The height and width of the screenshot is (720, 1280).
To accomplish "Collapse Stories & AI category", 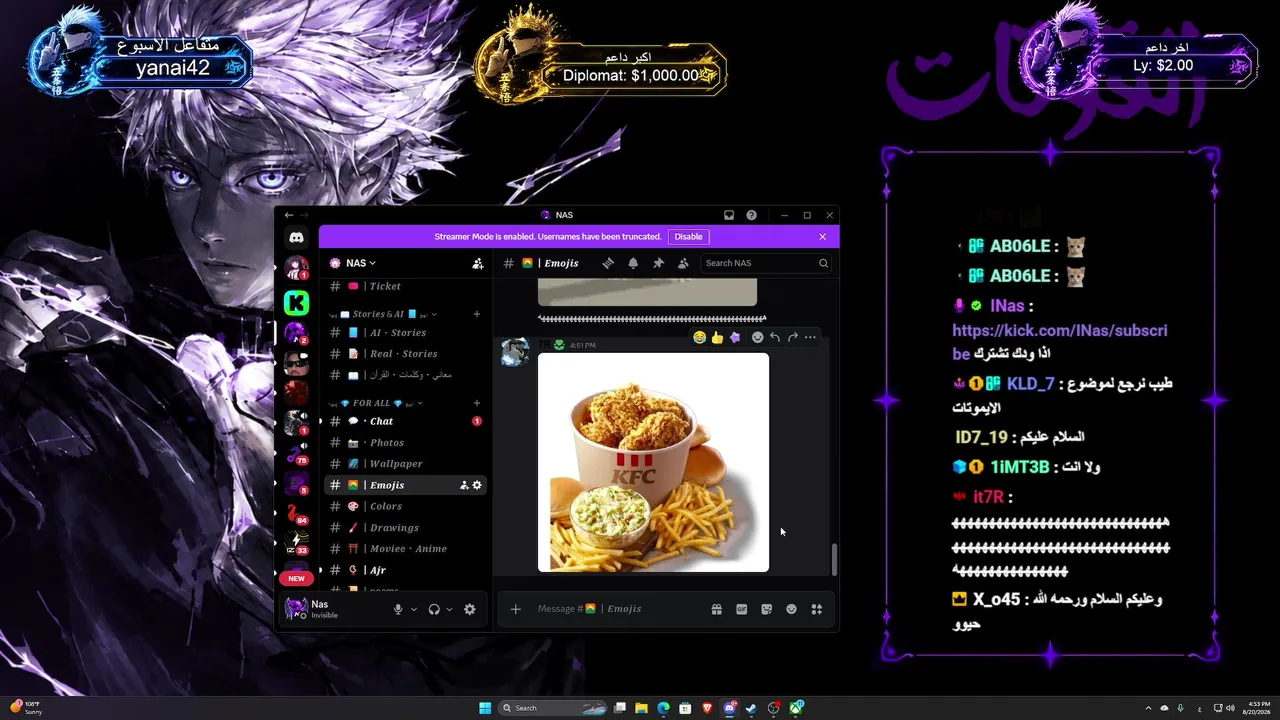I will [384, 314].
